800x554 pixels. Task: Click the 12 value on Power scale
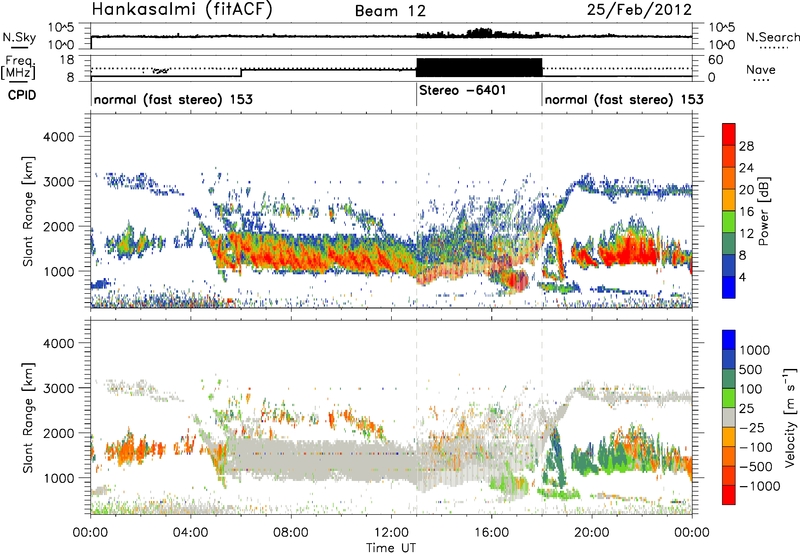point(746,234)
